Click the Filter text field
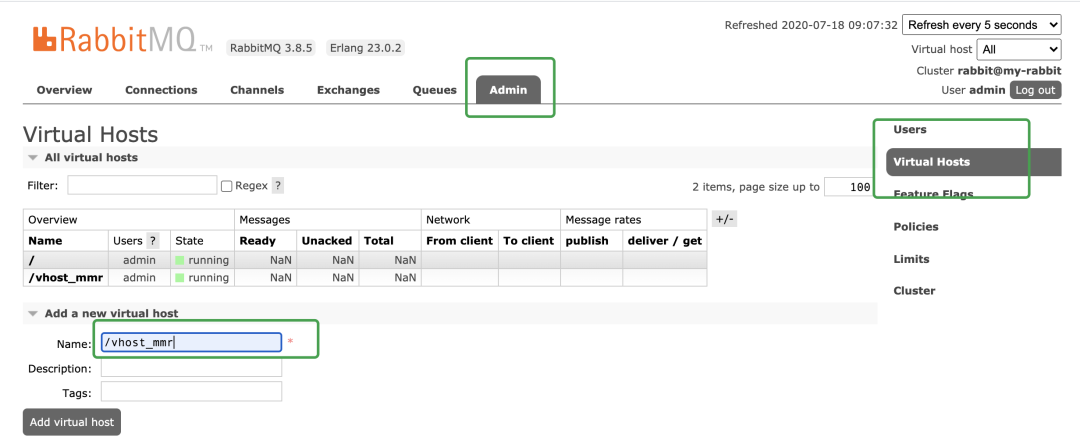The height and width of the screenshot is (447, 1080). tap(143, 185)
